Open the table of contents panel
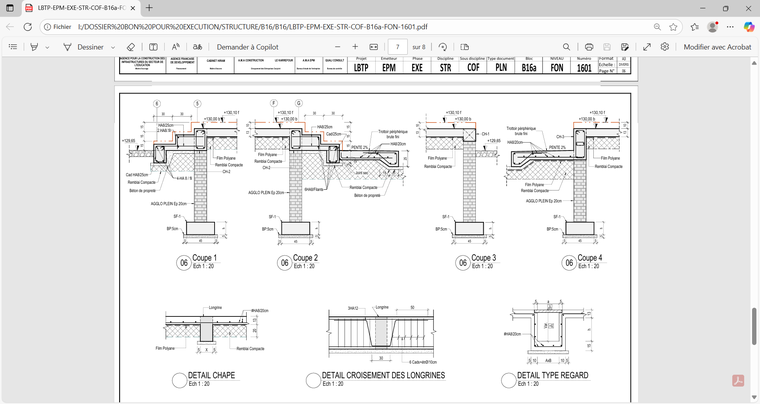The image size is (760, 404). [x=13, y=47]
